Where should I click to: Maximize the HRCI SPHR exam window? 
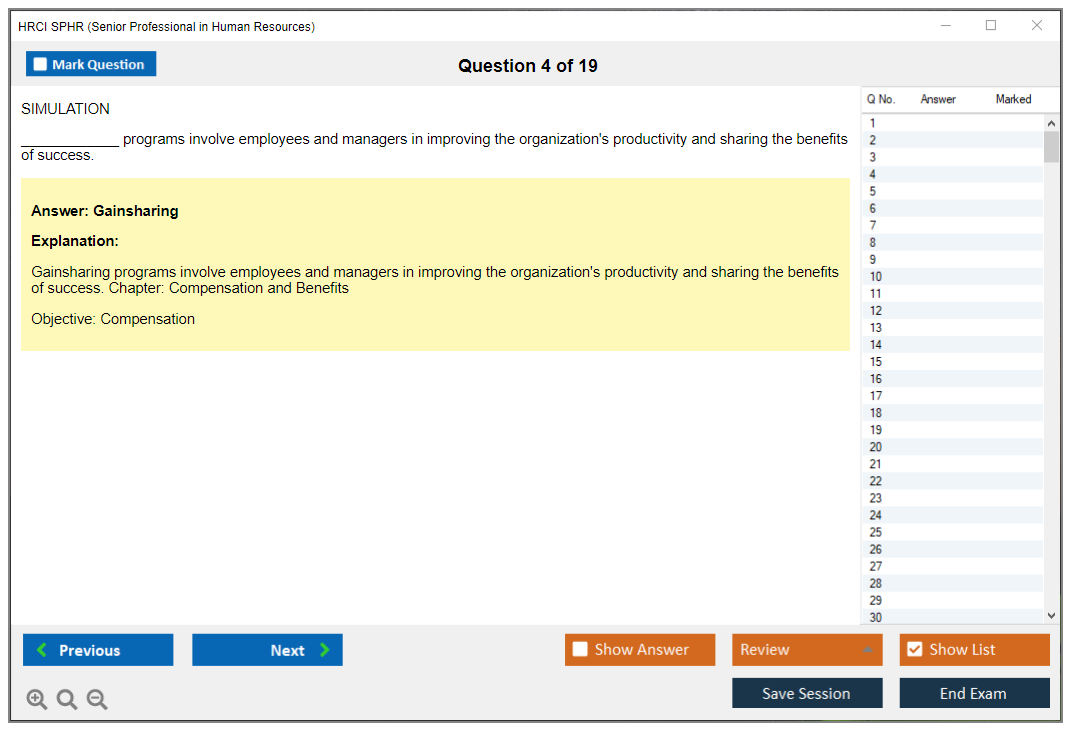[x=991, y=26]
